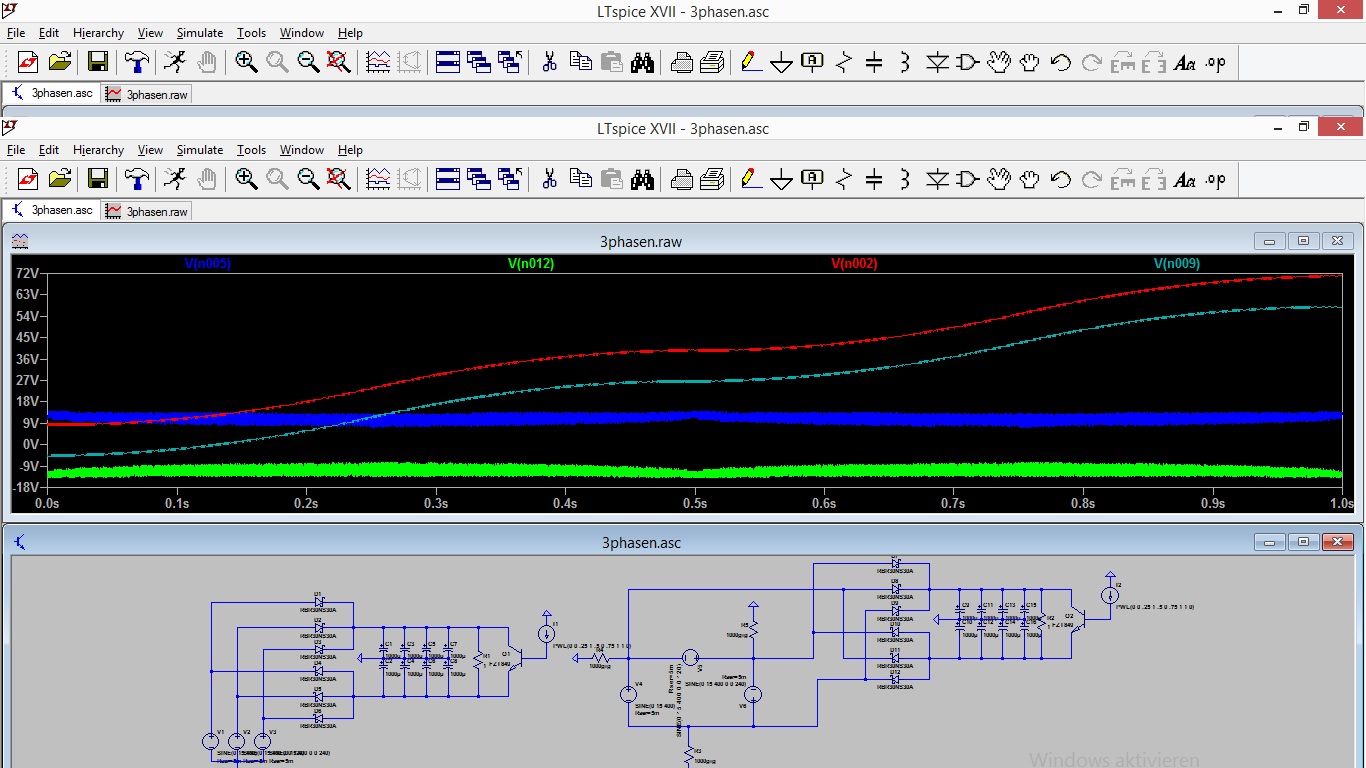Viewport: 1366px width, 768px height.
Task: Paste clipboard icon in front window toolbar
Action: point(611,180)
